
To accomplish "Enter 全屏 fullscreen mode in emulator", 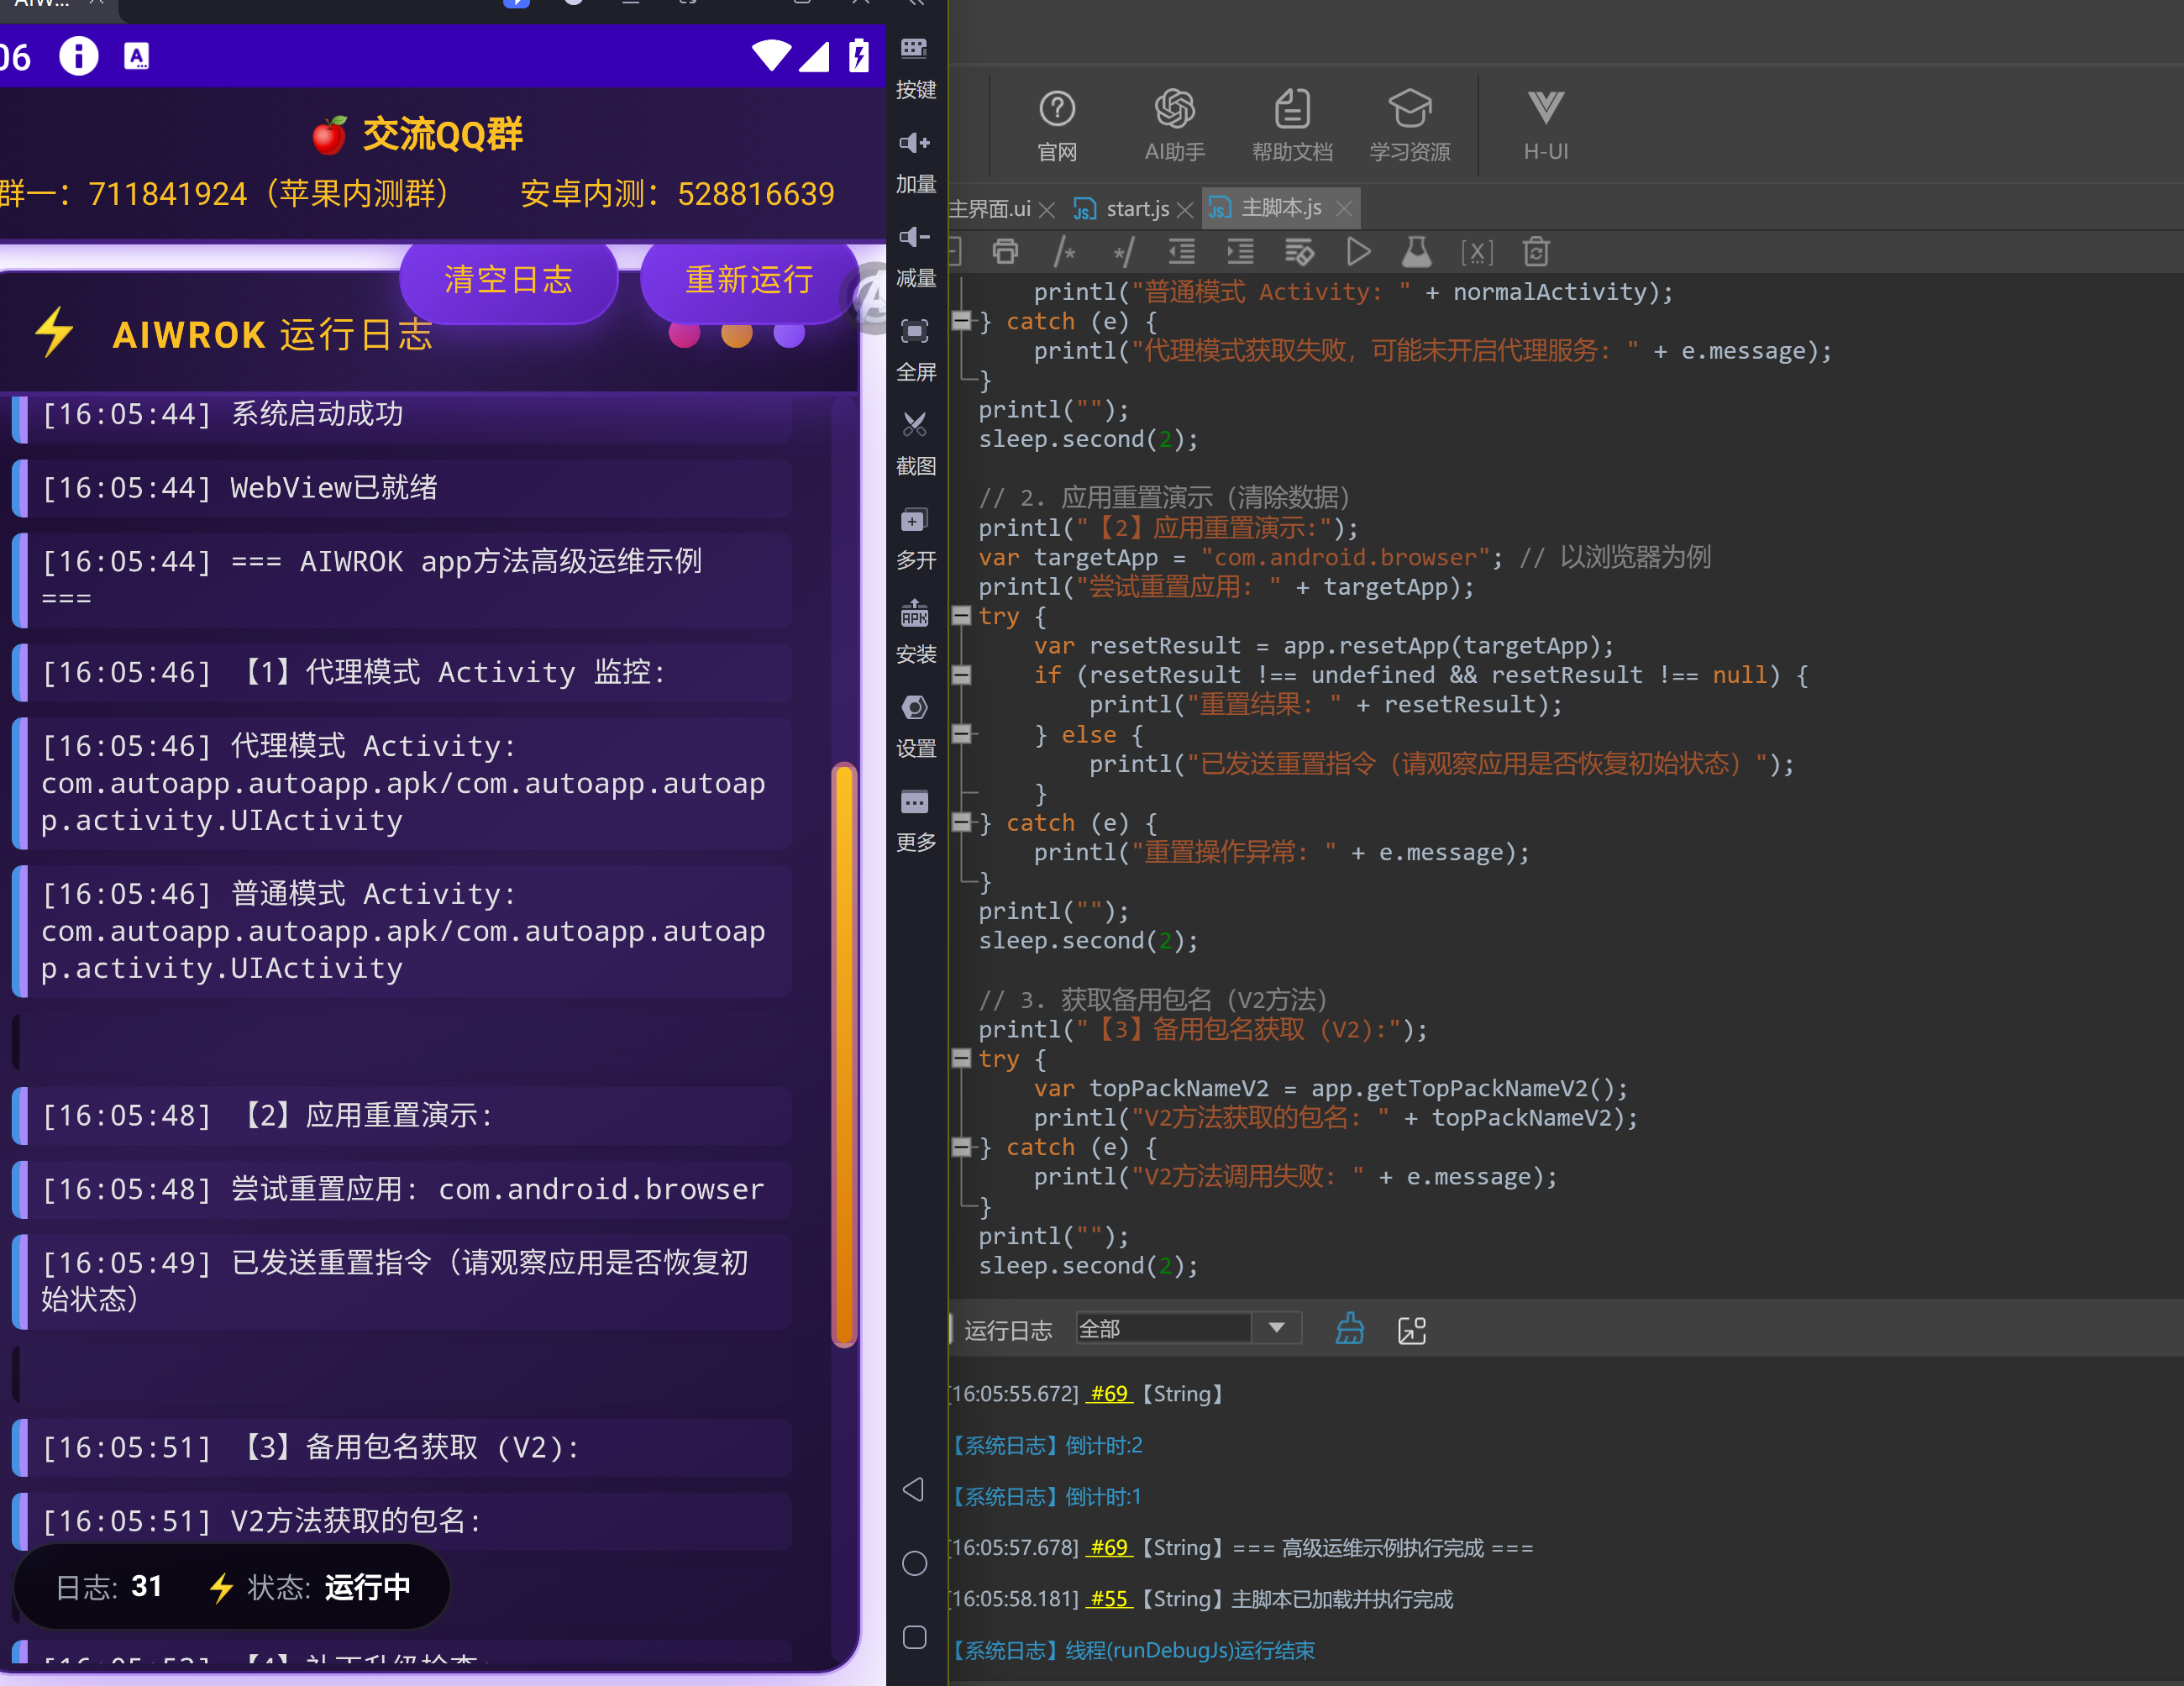I will pyautogui.click(x=915, y=350).
